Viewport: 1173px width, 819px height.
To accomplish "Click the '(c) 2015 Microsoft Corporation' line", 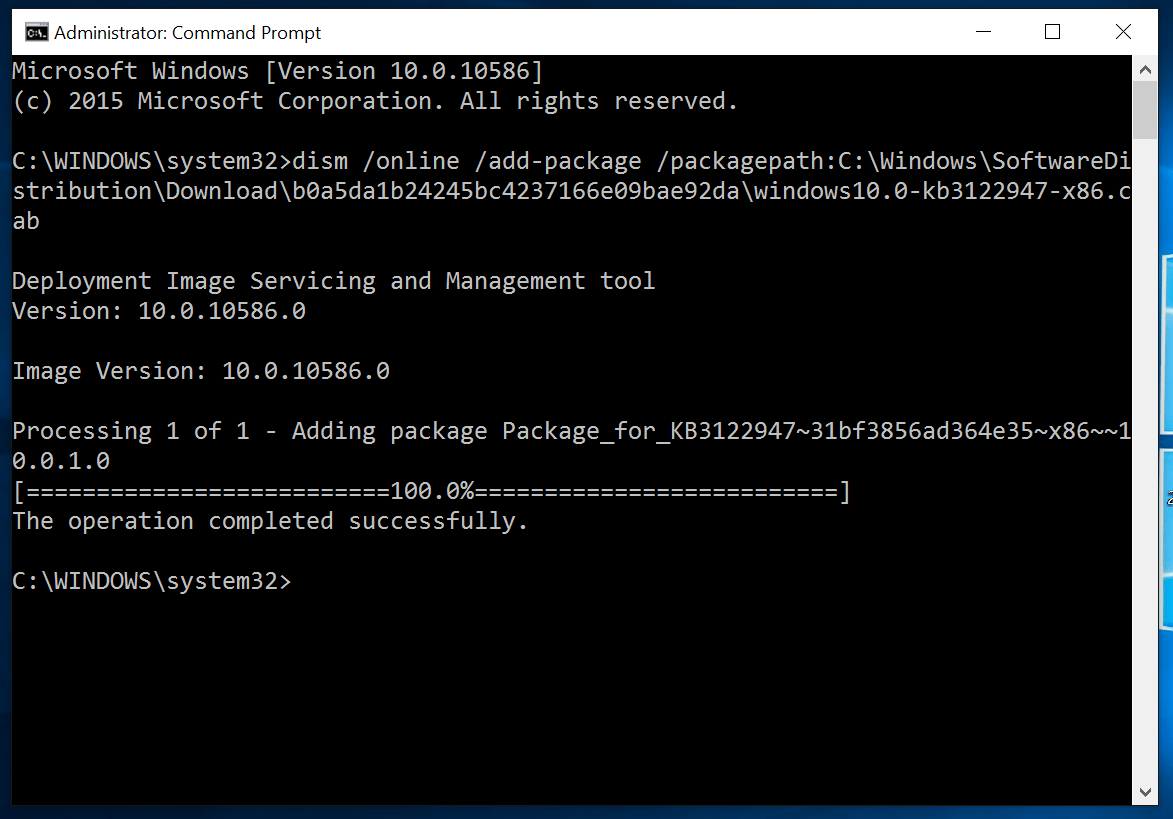I will click(375, 101).
